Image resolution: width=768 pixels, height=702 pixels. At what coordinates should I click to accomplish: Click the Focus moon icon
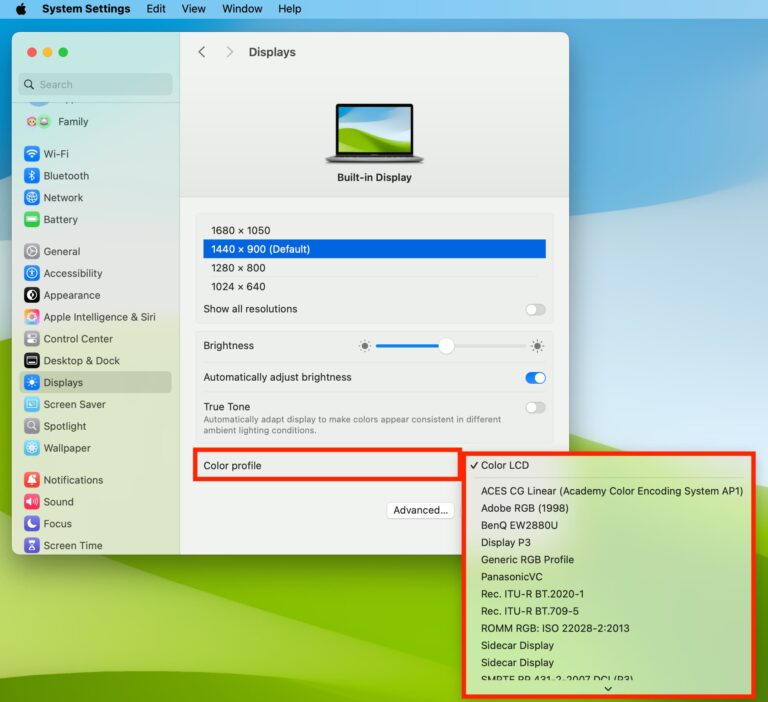point(32,524)
